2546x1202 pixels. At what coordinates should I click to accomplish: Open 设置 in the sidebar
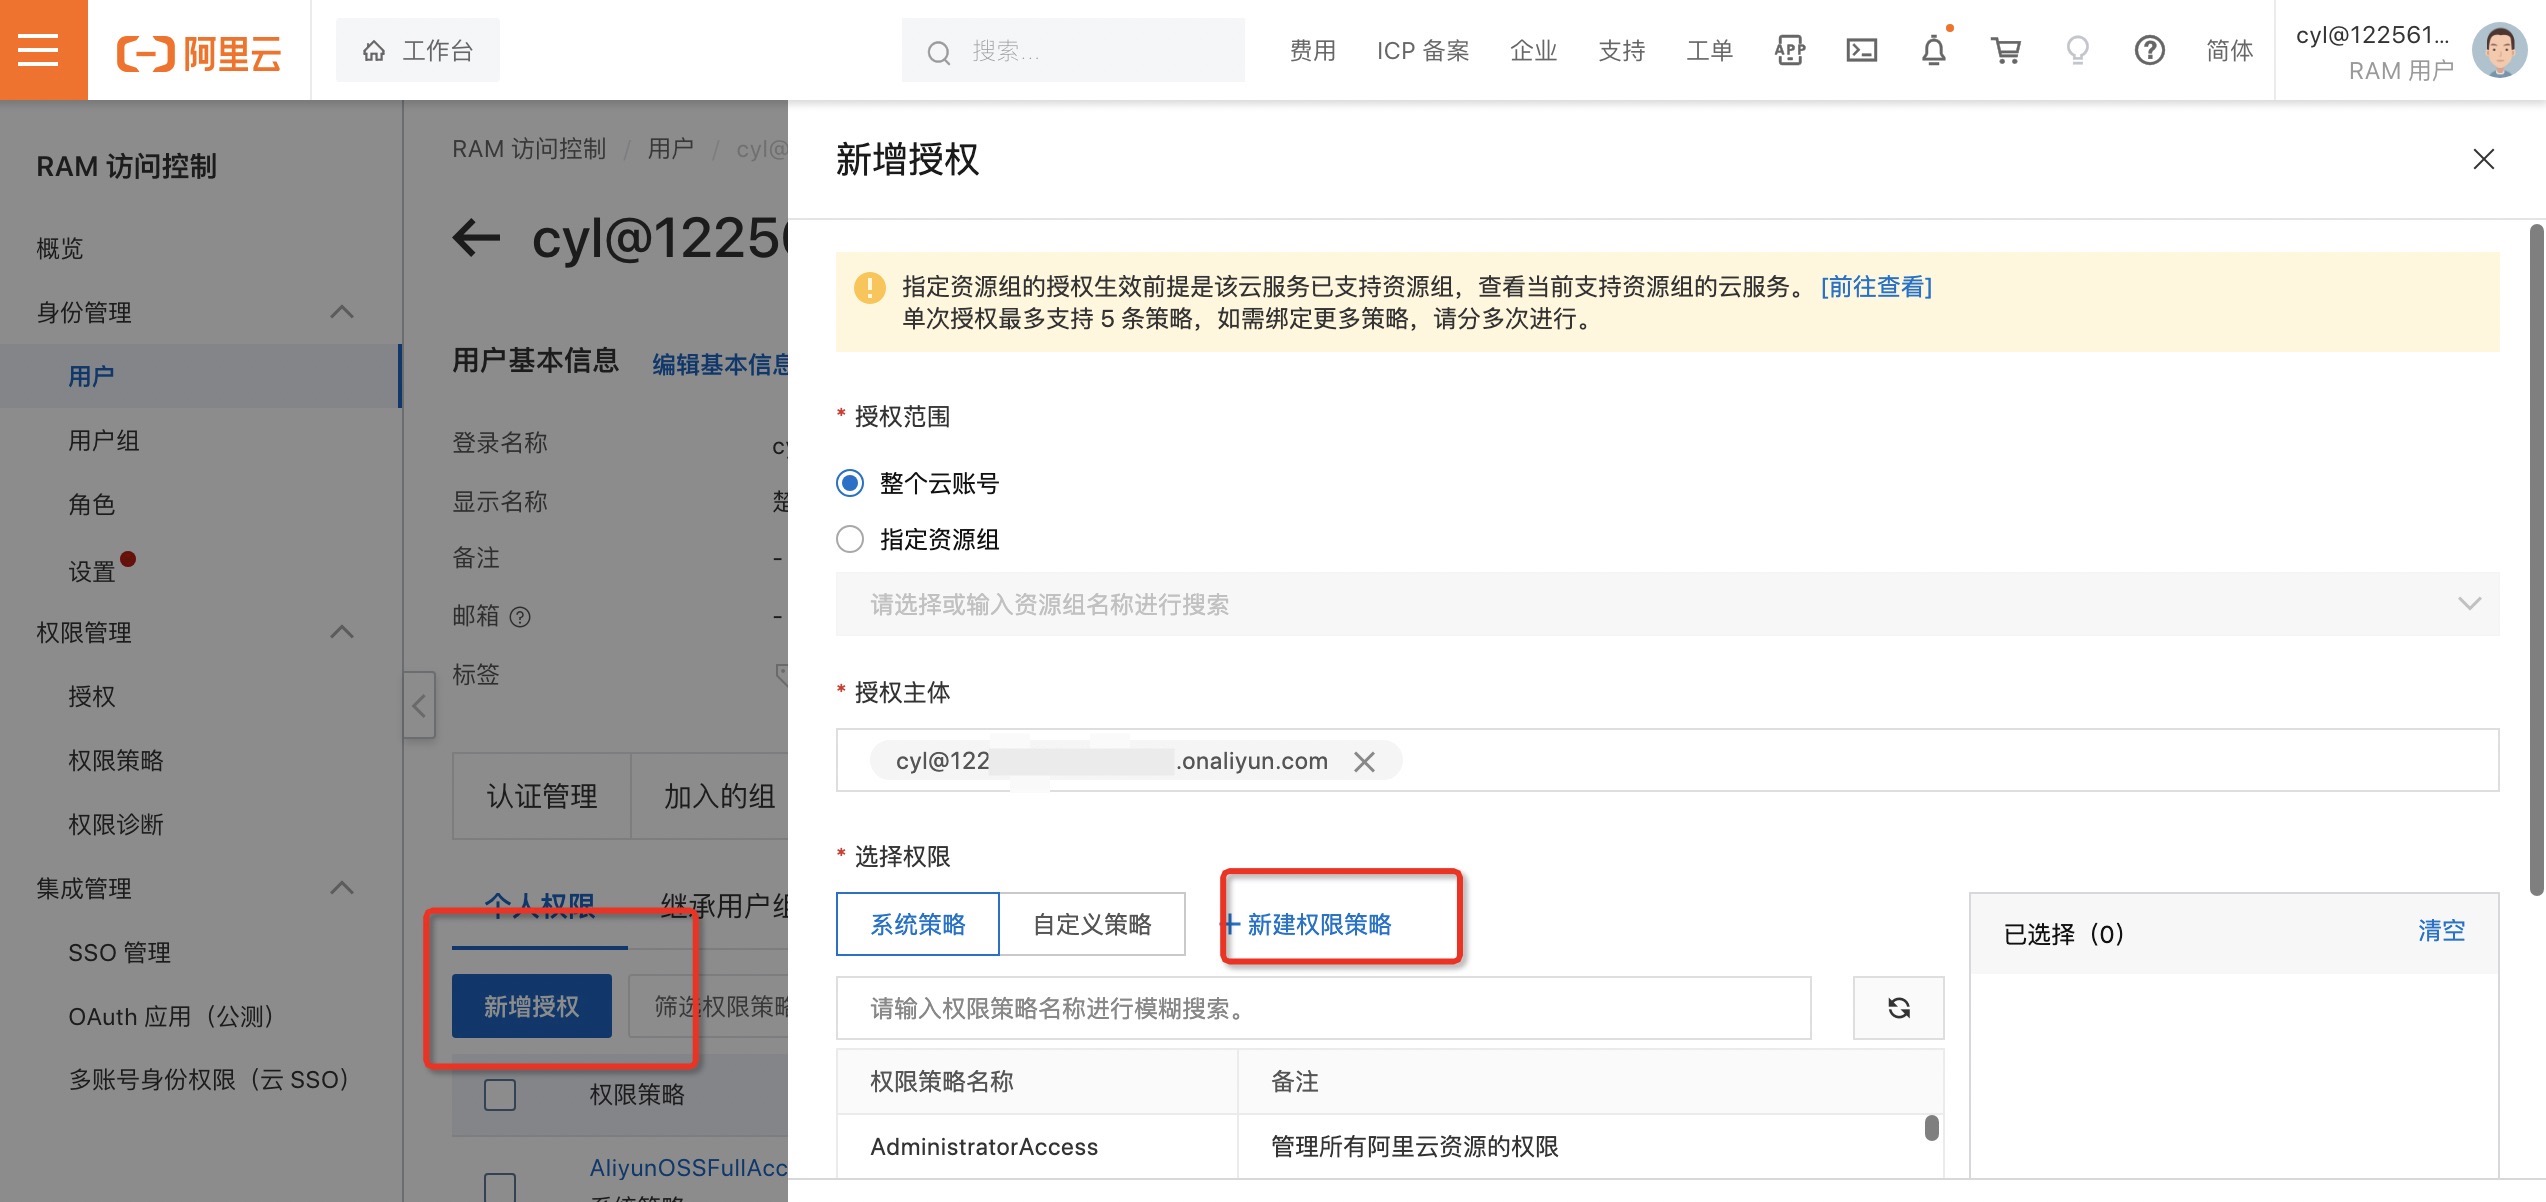pyautogui.click(x=91, y=570)
